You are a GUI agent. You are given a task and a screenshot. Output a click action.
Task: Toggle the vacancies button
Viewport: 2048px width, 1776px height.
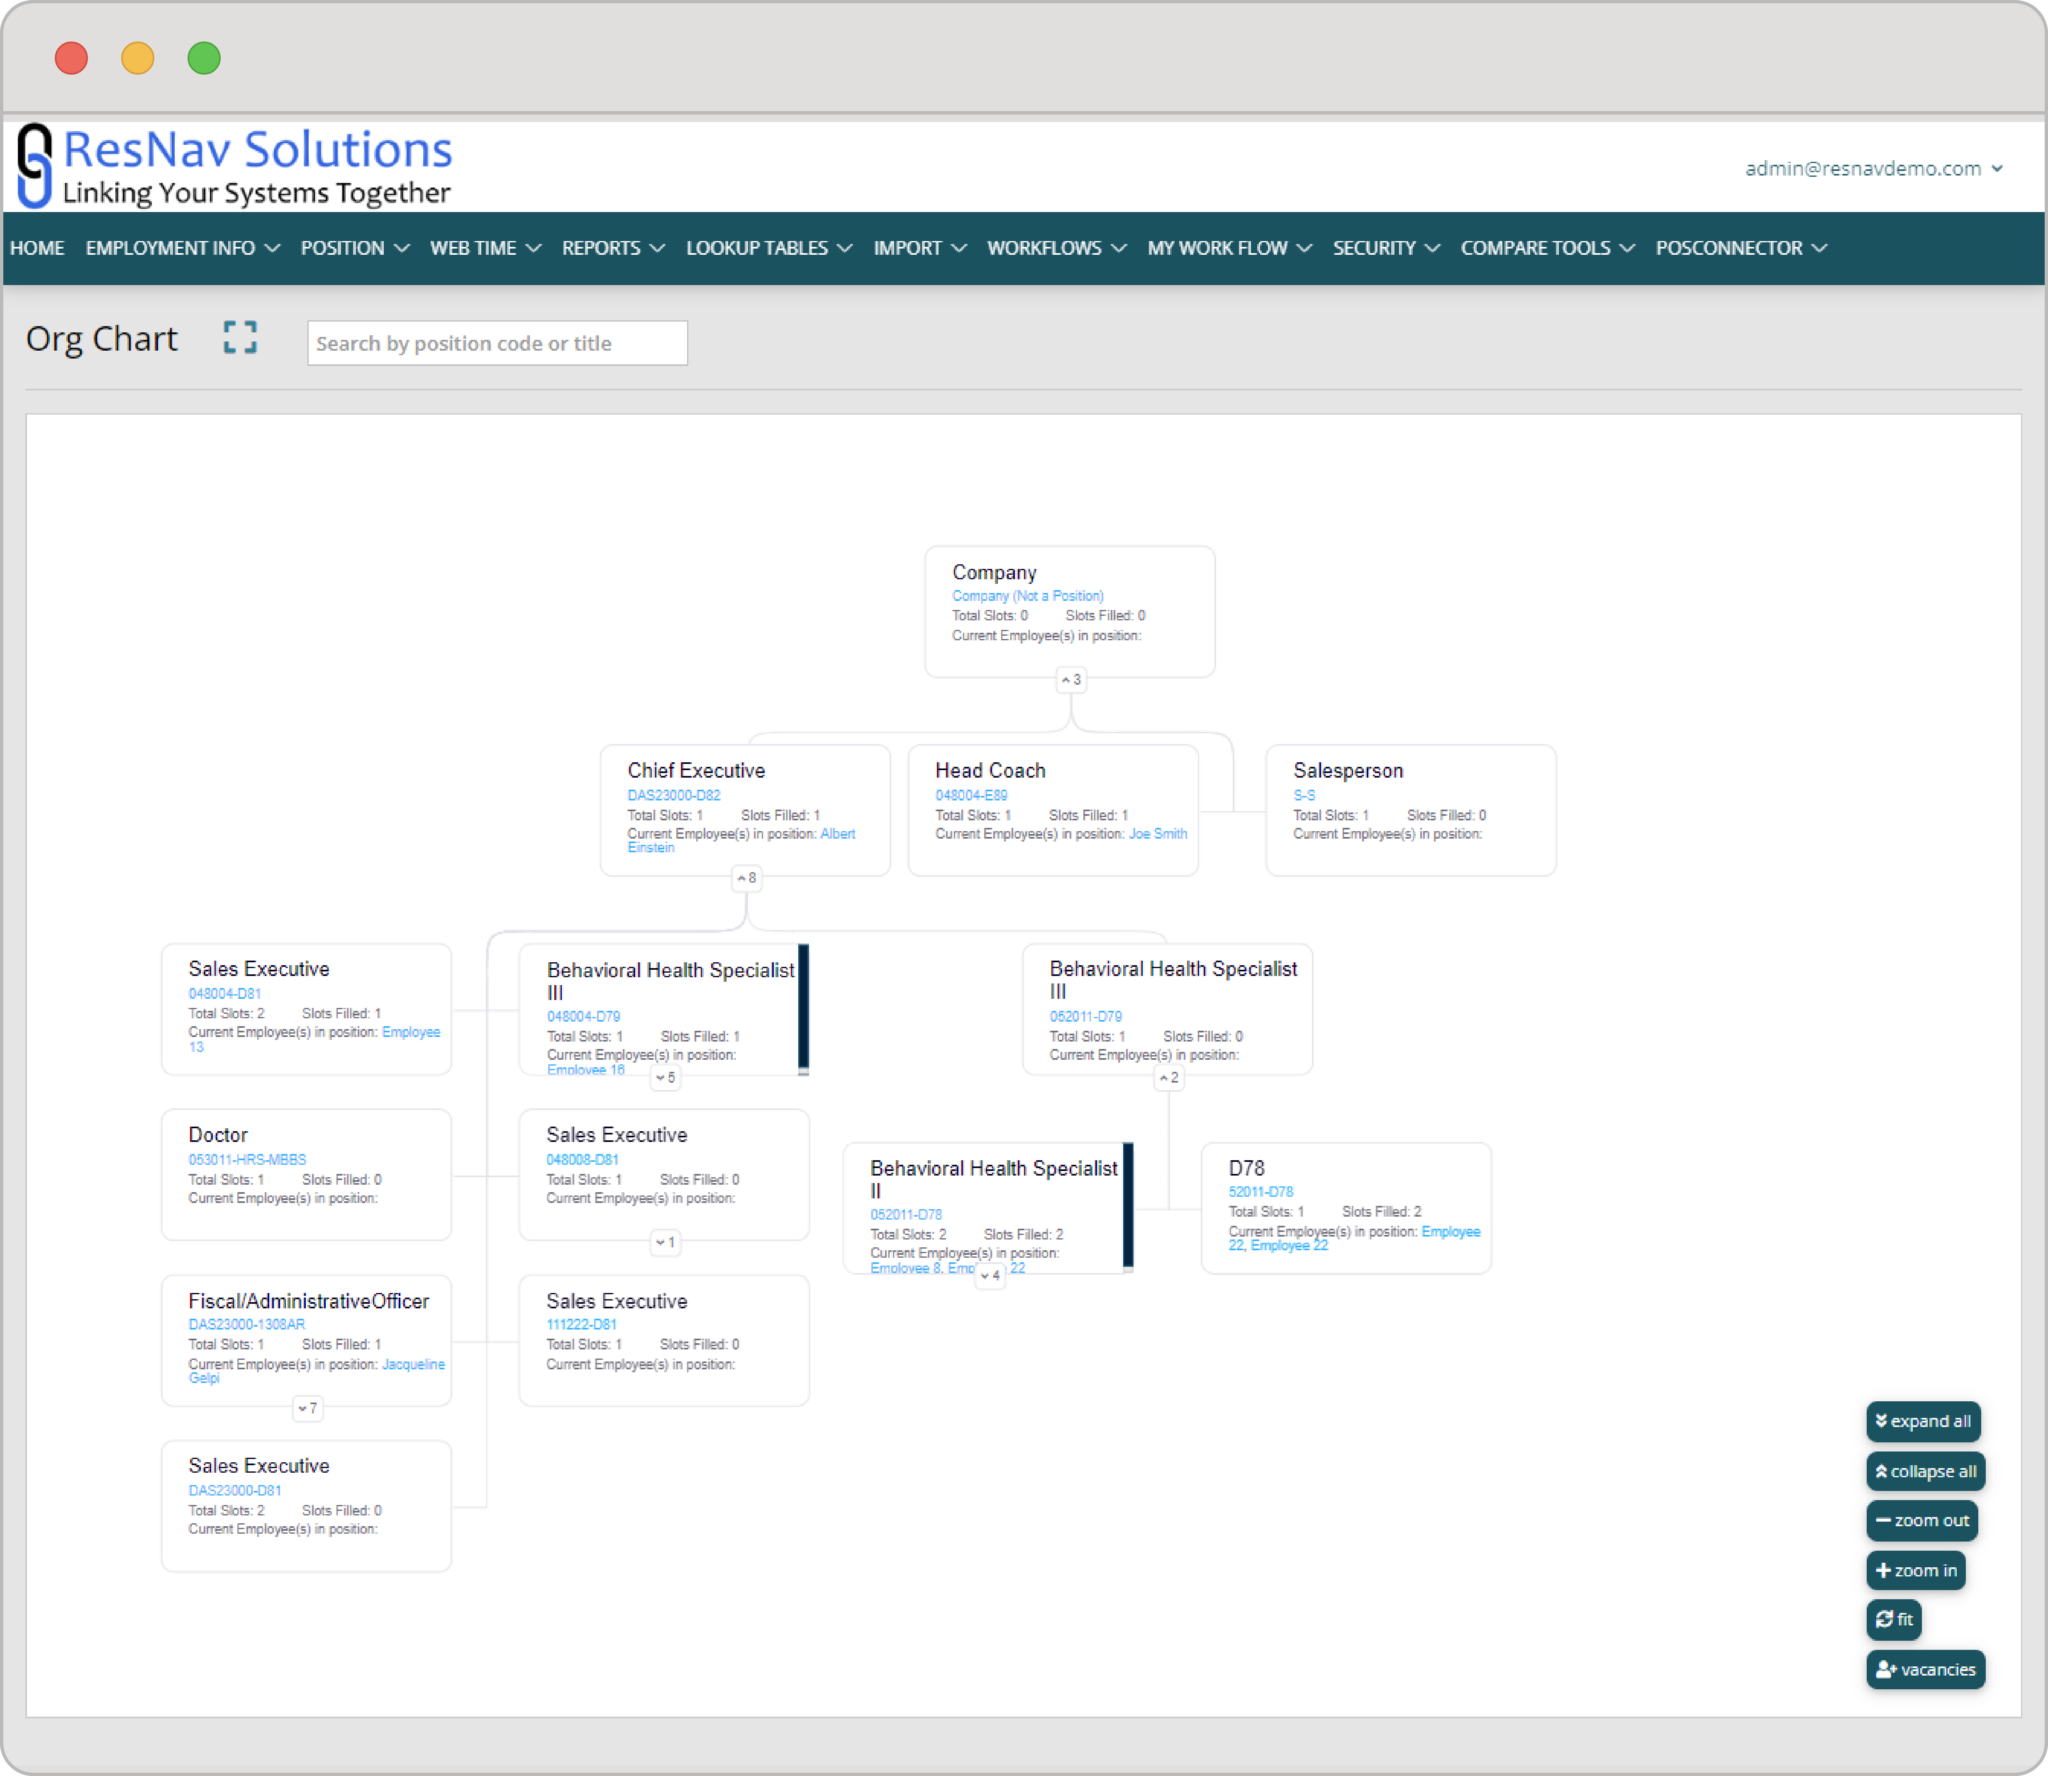(x=1925, y=1669)
